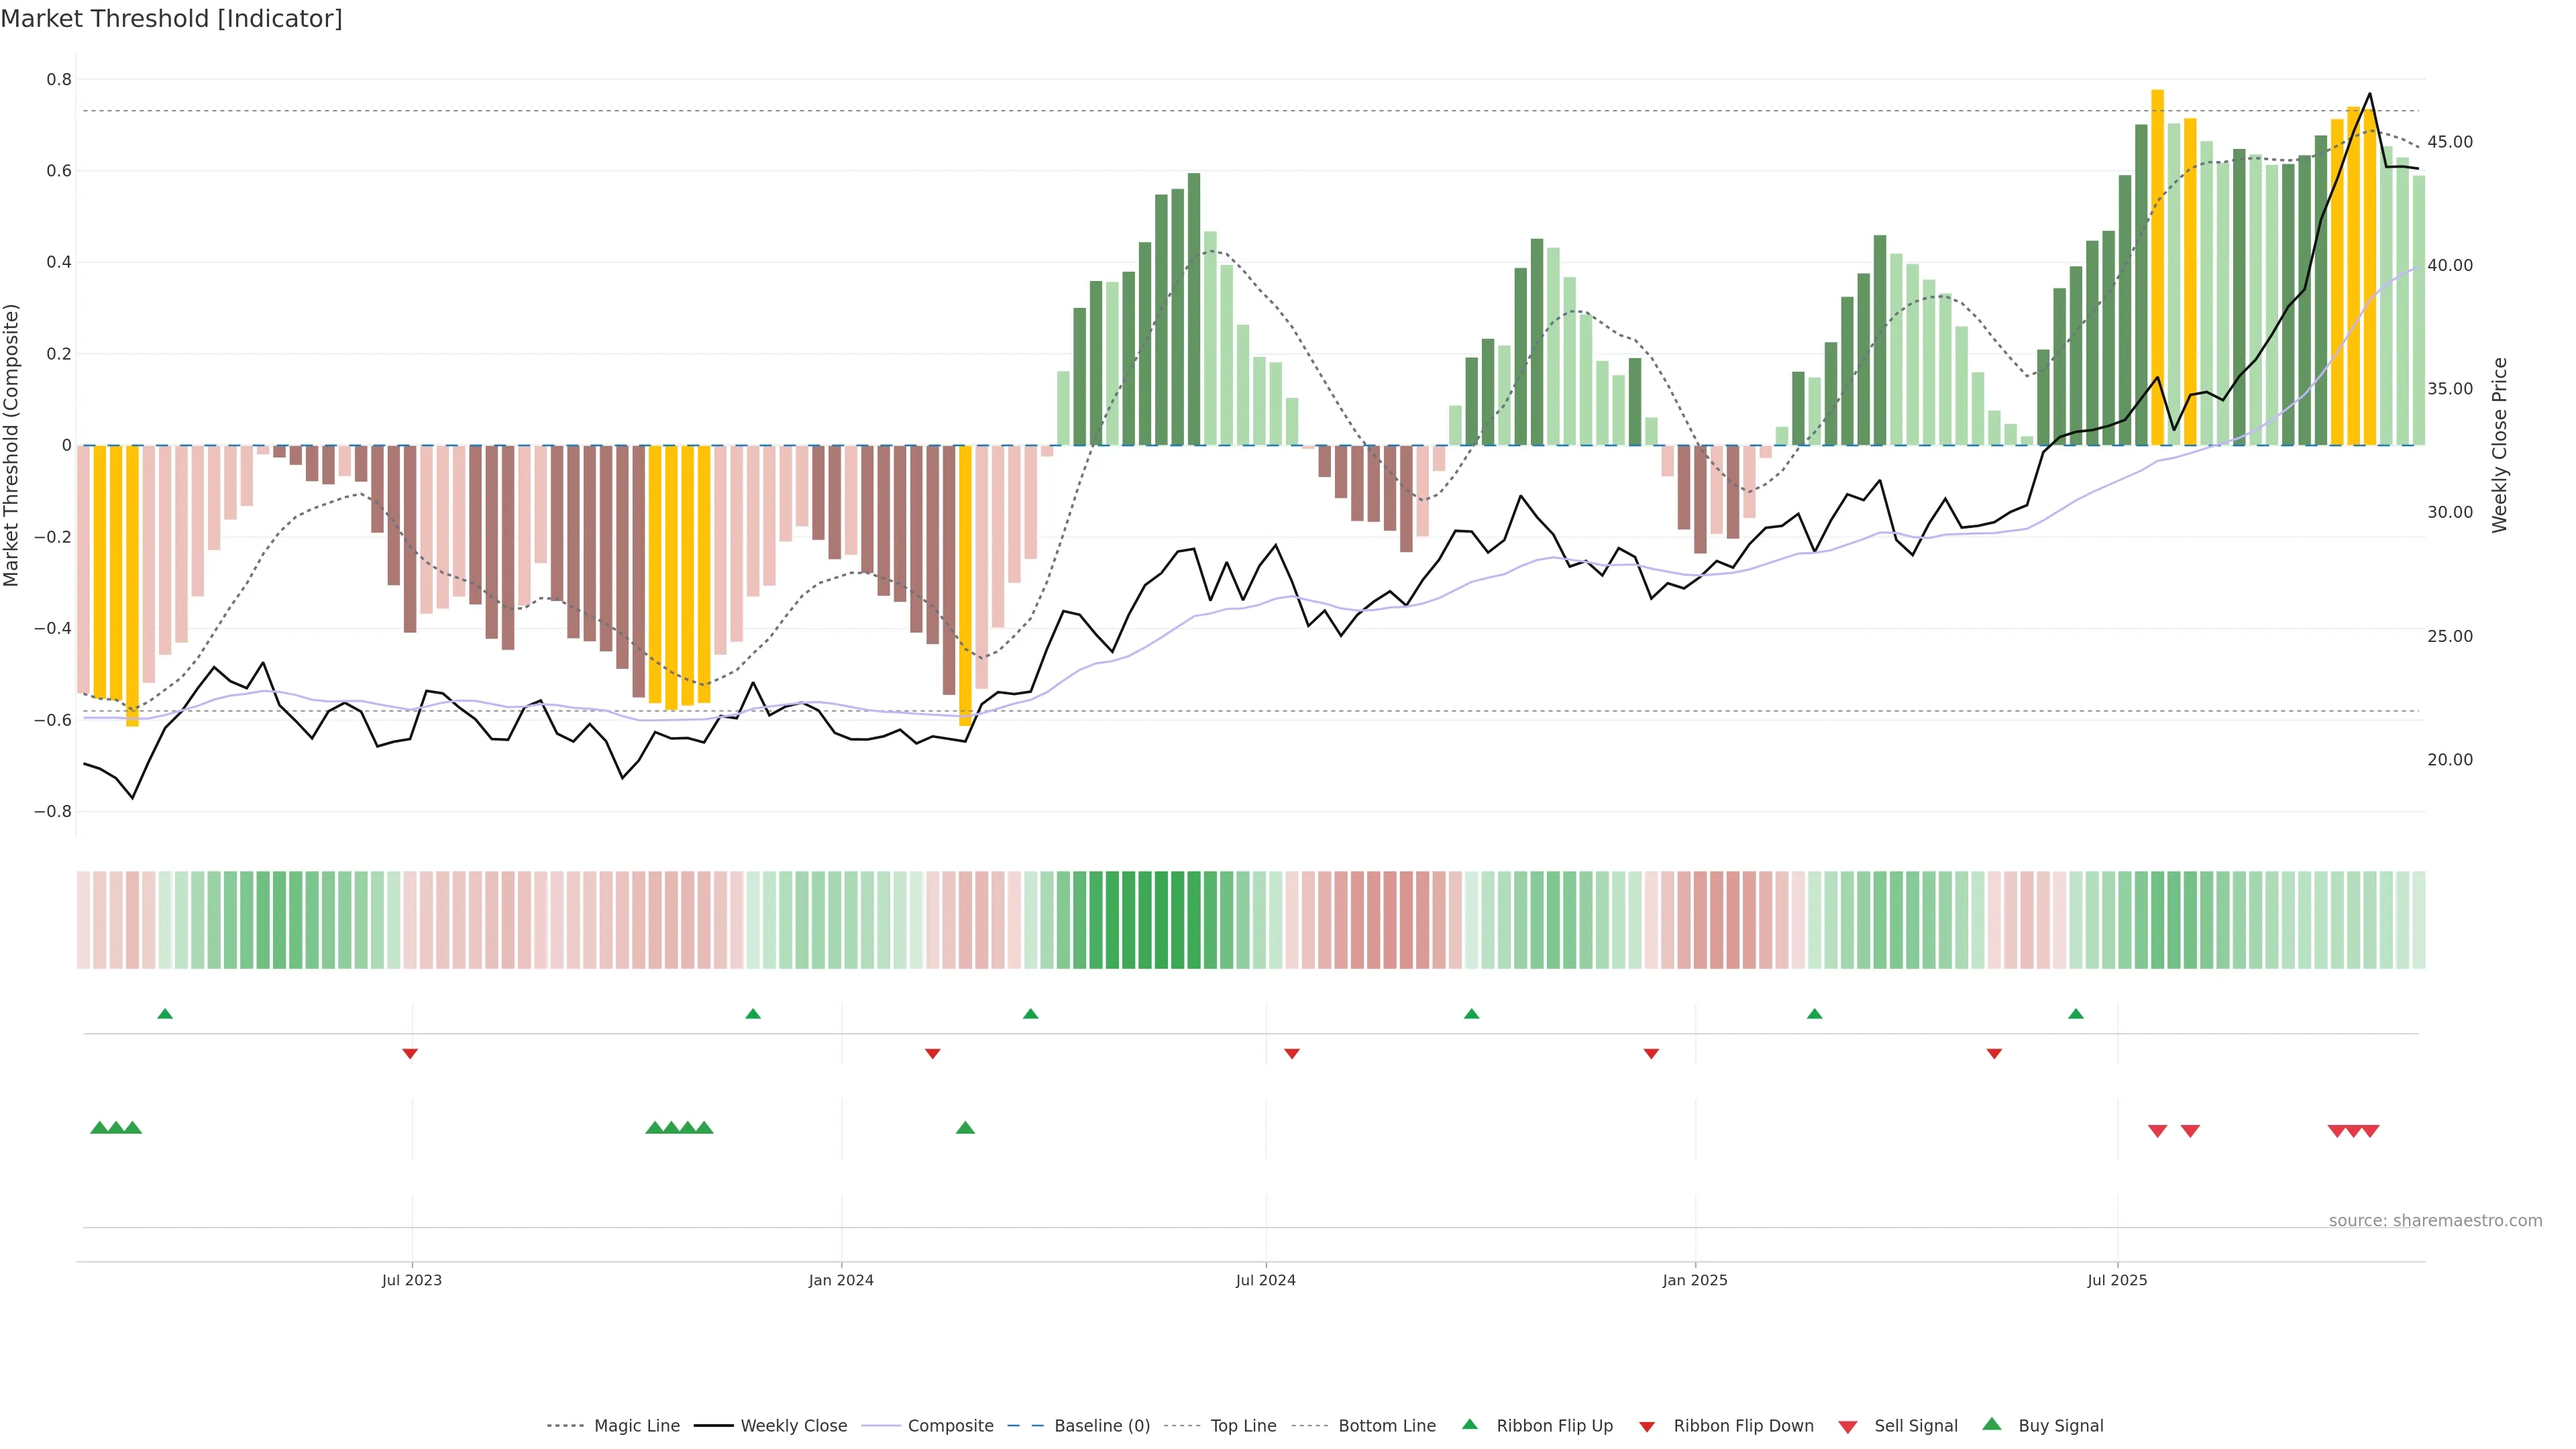
Task: Click the Market Threshold [Indicator] chart title
Action: click(172, 19)
